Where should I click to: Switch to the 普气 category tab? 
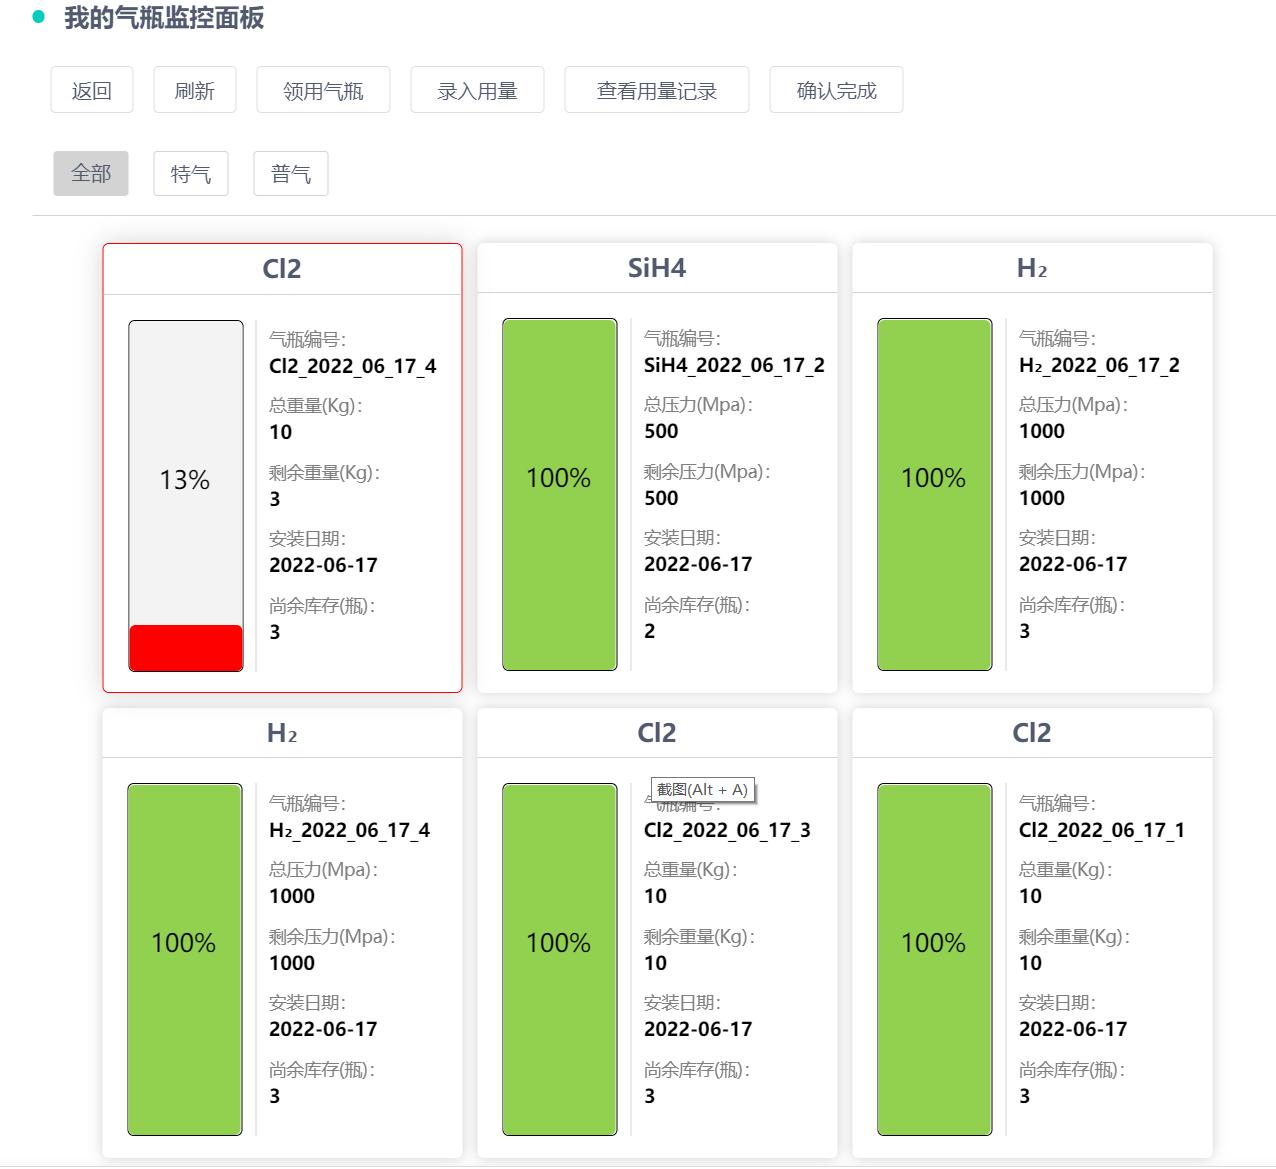(291, 172)
